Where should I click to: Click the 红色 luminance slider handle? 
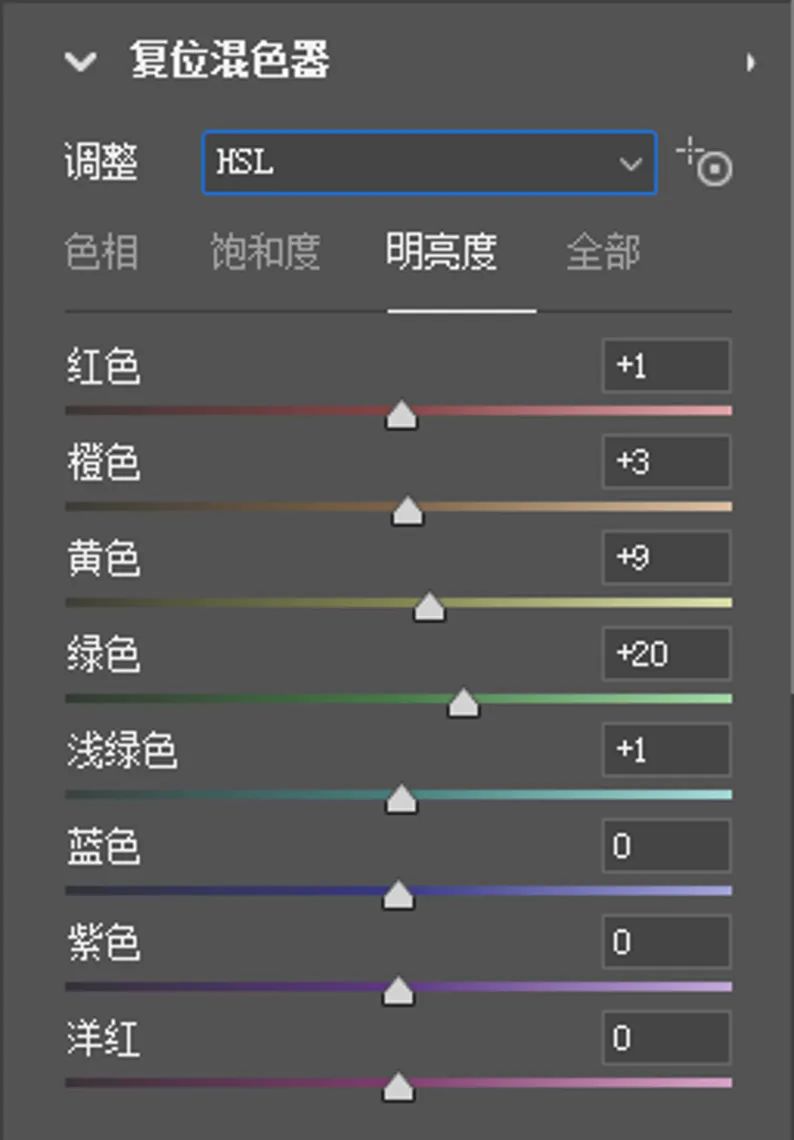(x=402, y=415)
